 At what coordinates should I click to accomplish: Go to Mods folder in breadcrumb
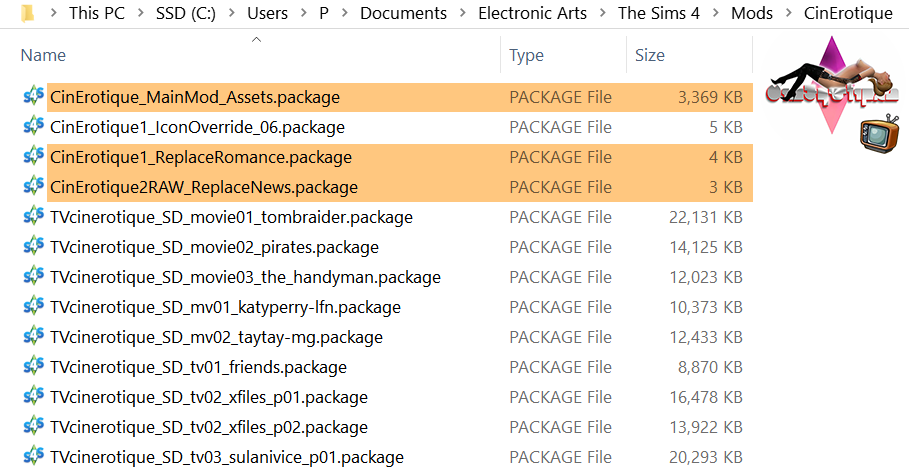point(752,13)
